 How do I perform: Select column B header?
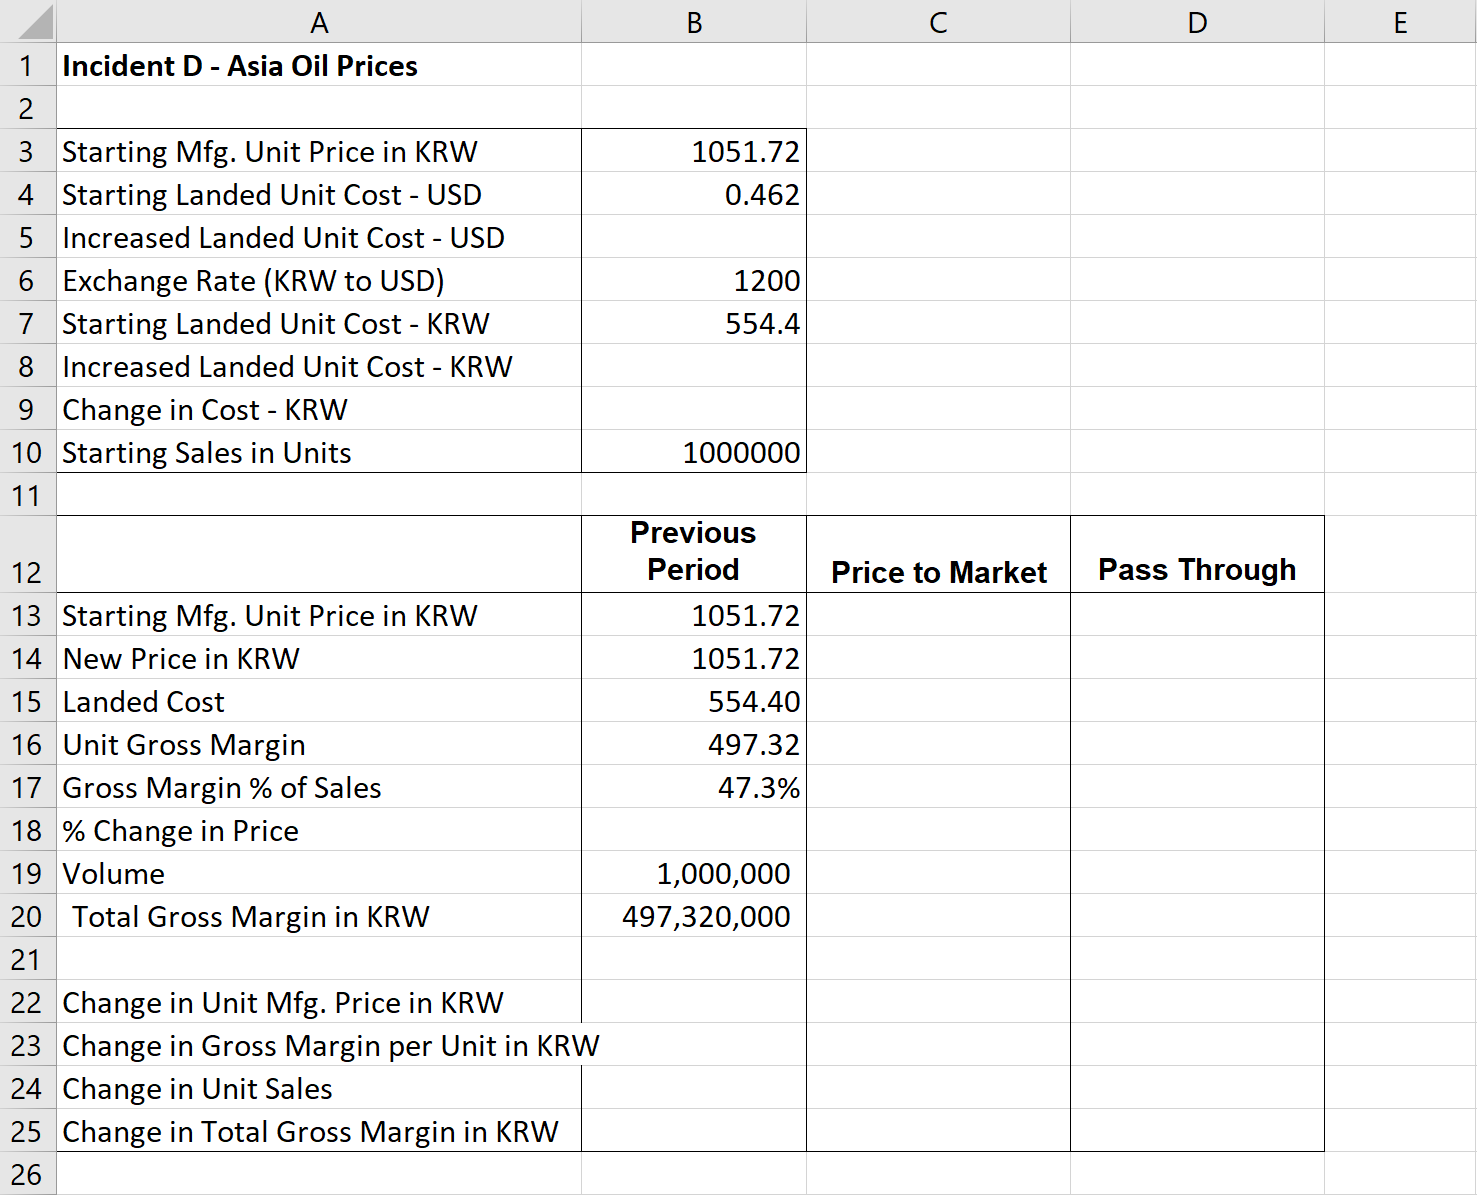point(694,21)
